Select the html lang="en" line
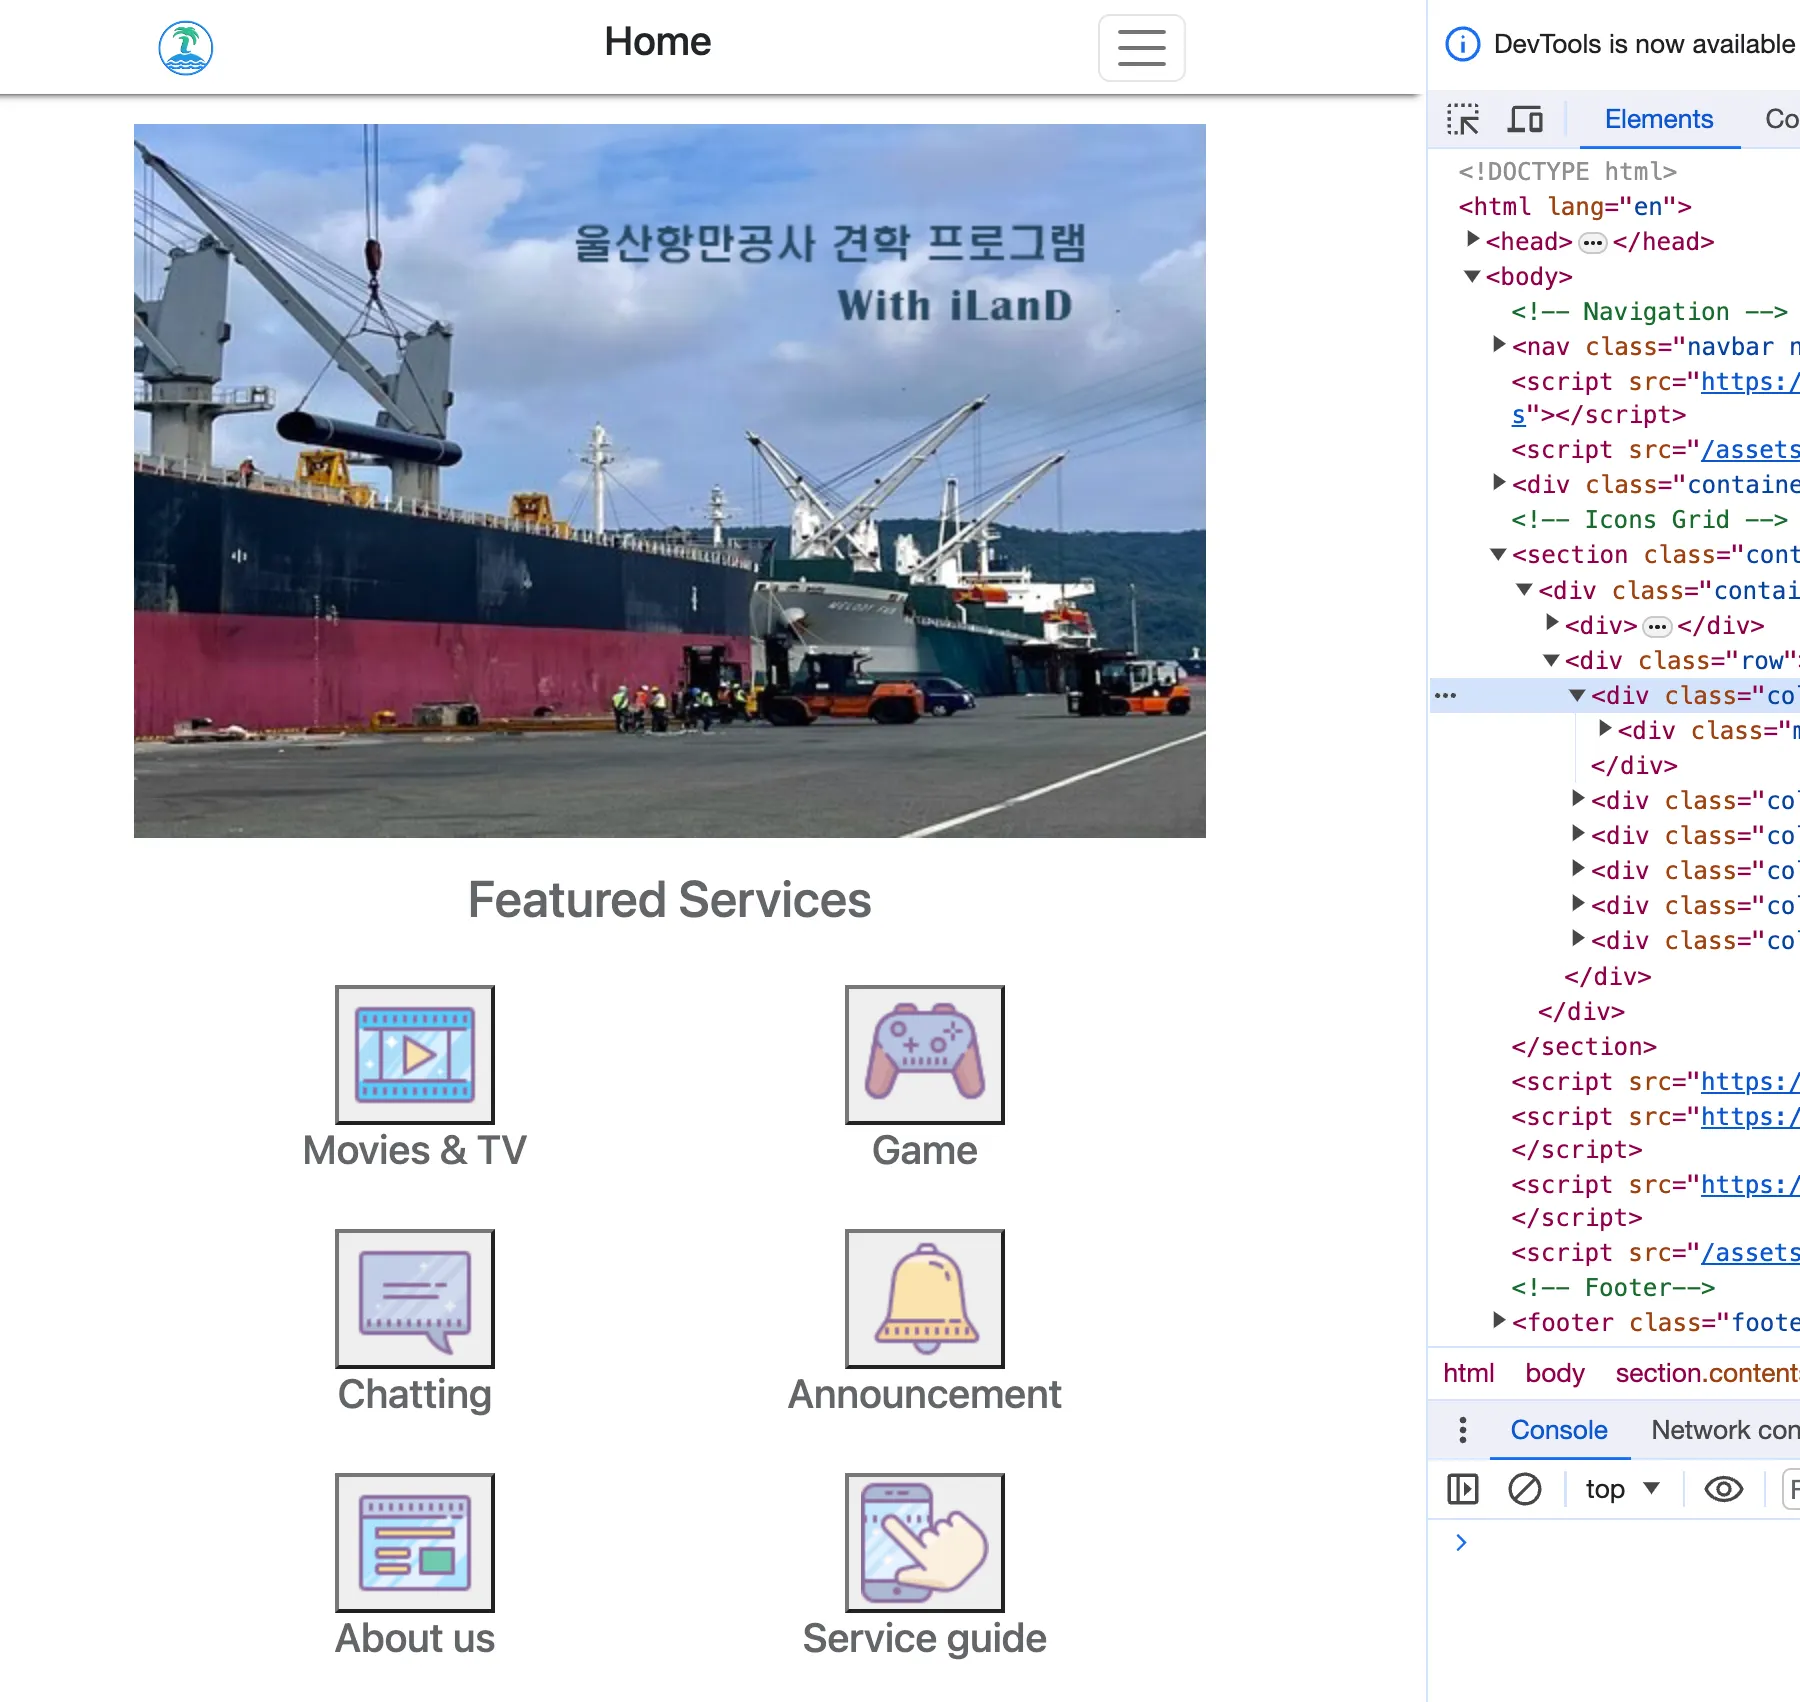The width and height of the screenshot is (1800, 1702). pos(1575,206)
